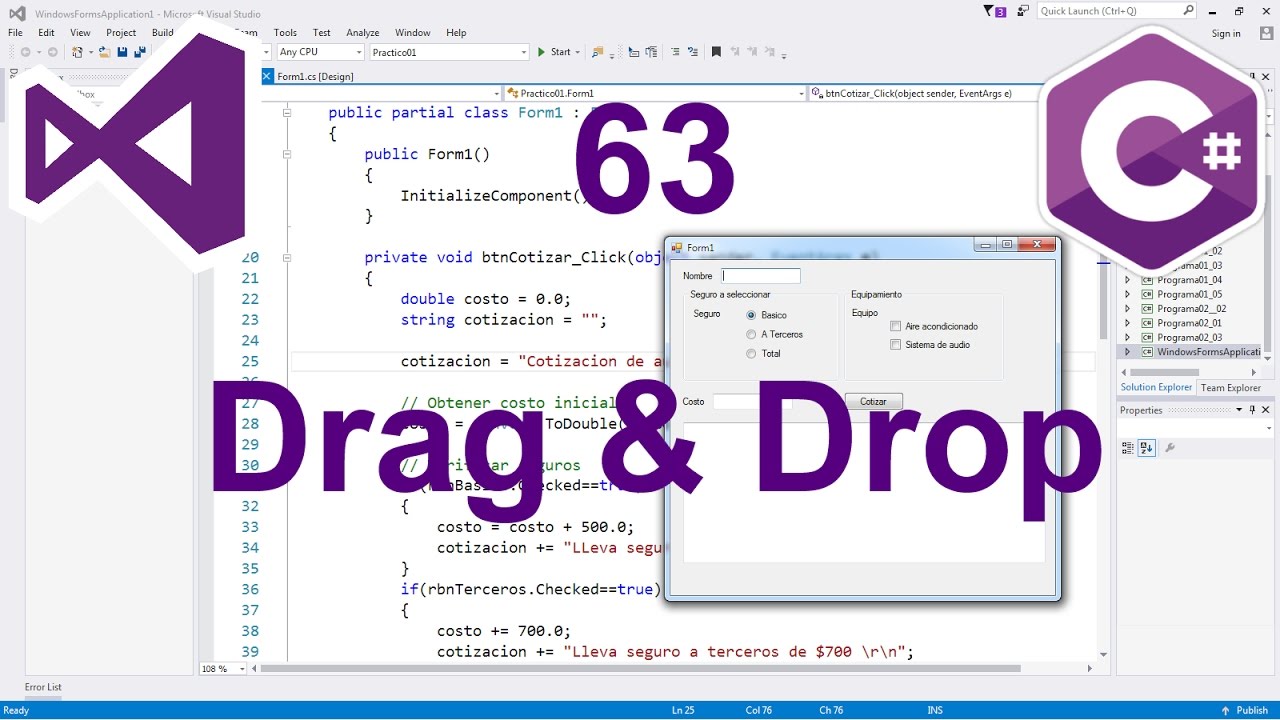
Task: Switch to the Solution Explorer tab
Action: click(1156, 388)
